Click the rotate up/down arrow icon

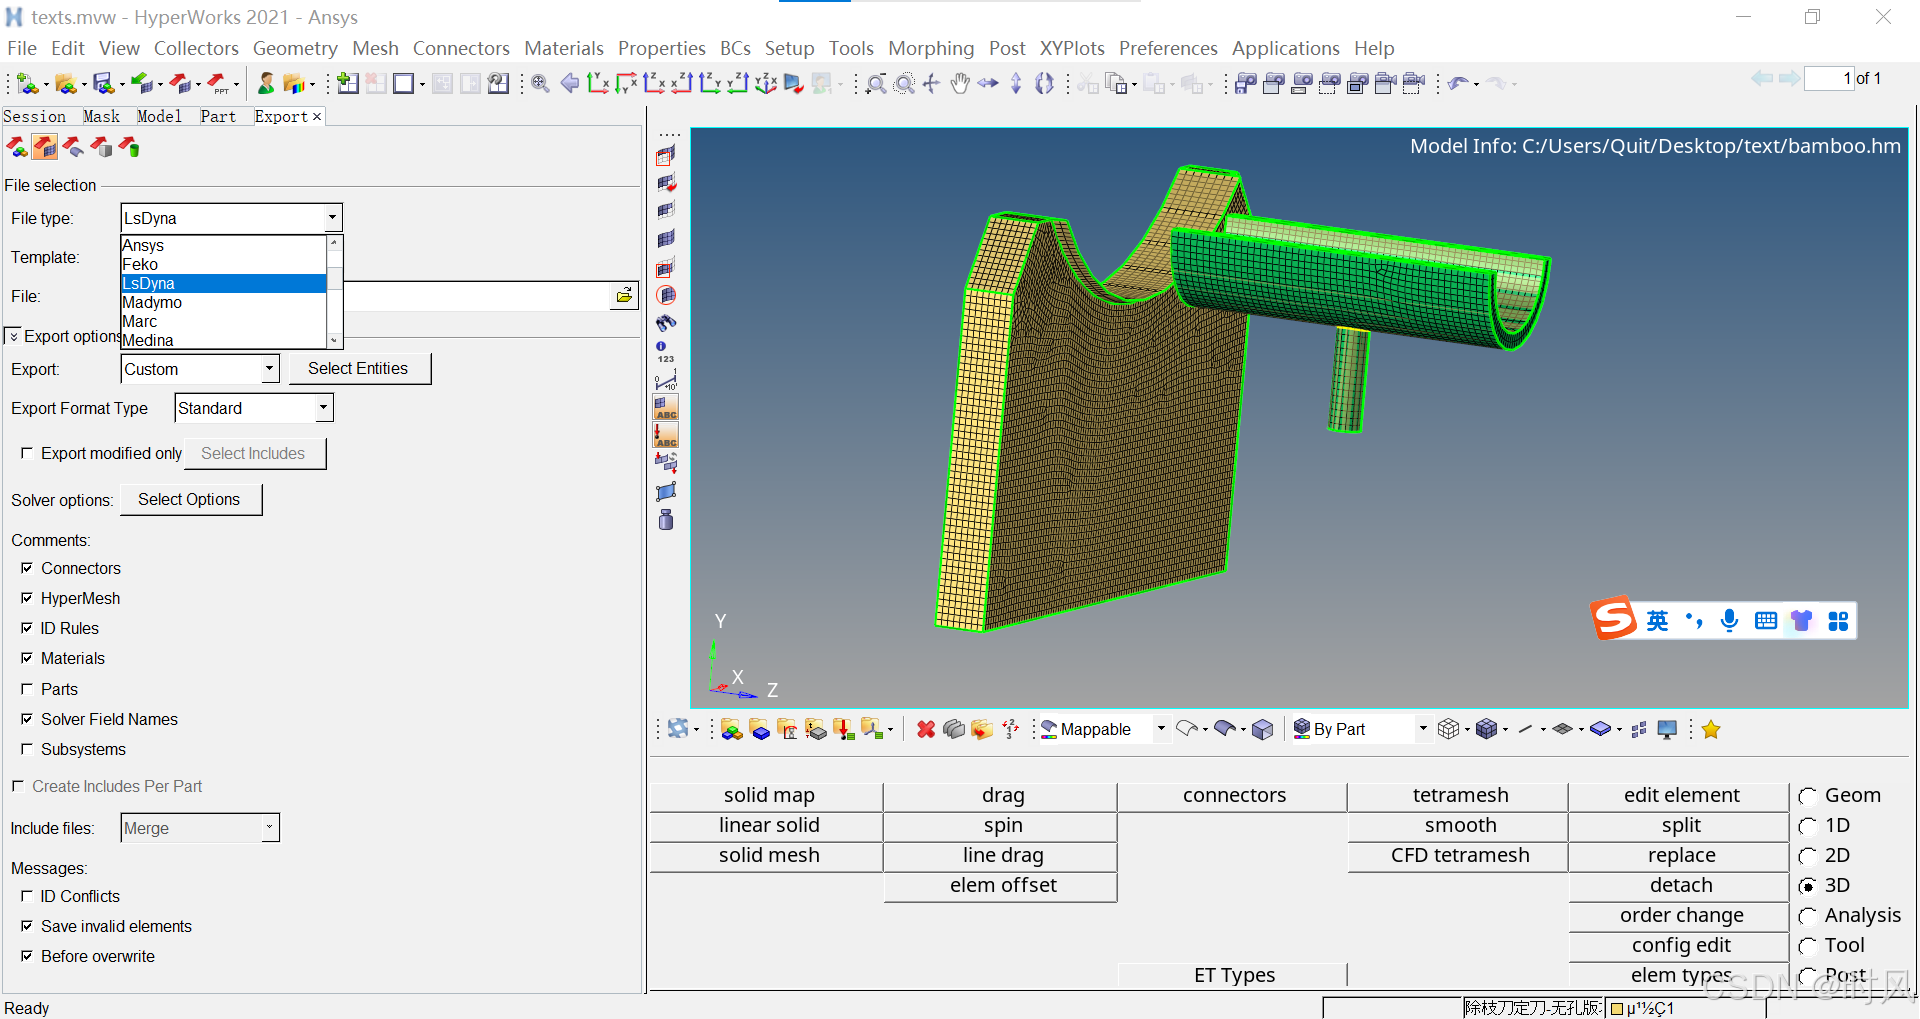coord(1016,84)
